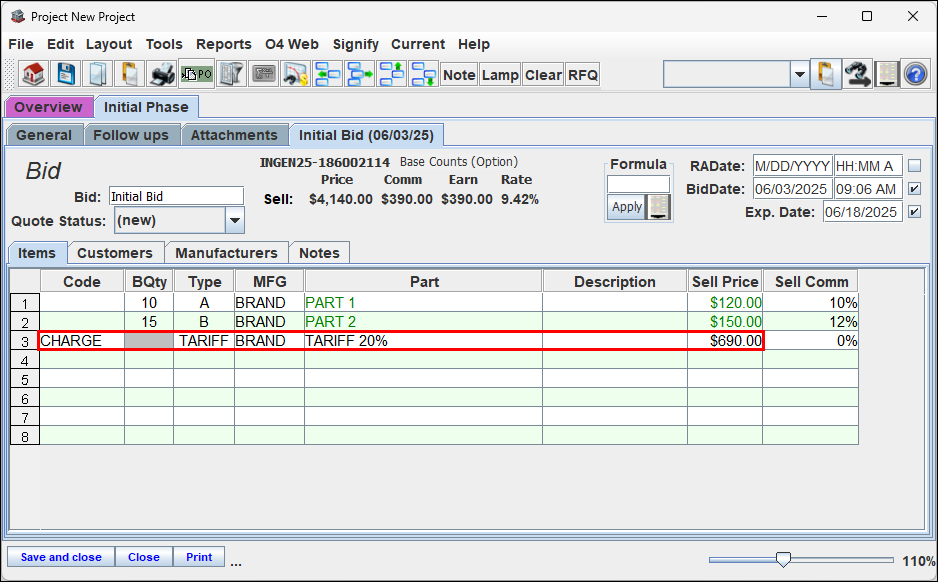The width and height of the screenshot is (938, 582).
Task: Click the Clear toolbar button
Action: 543,75
